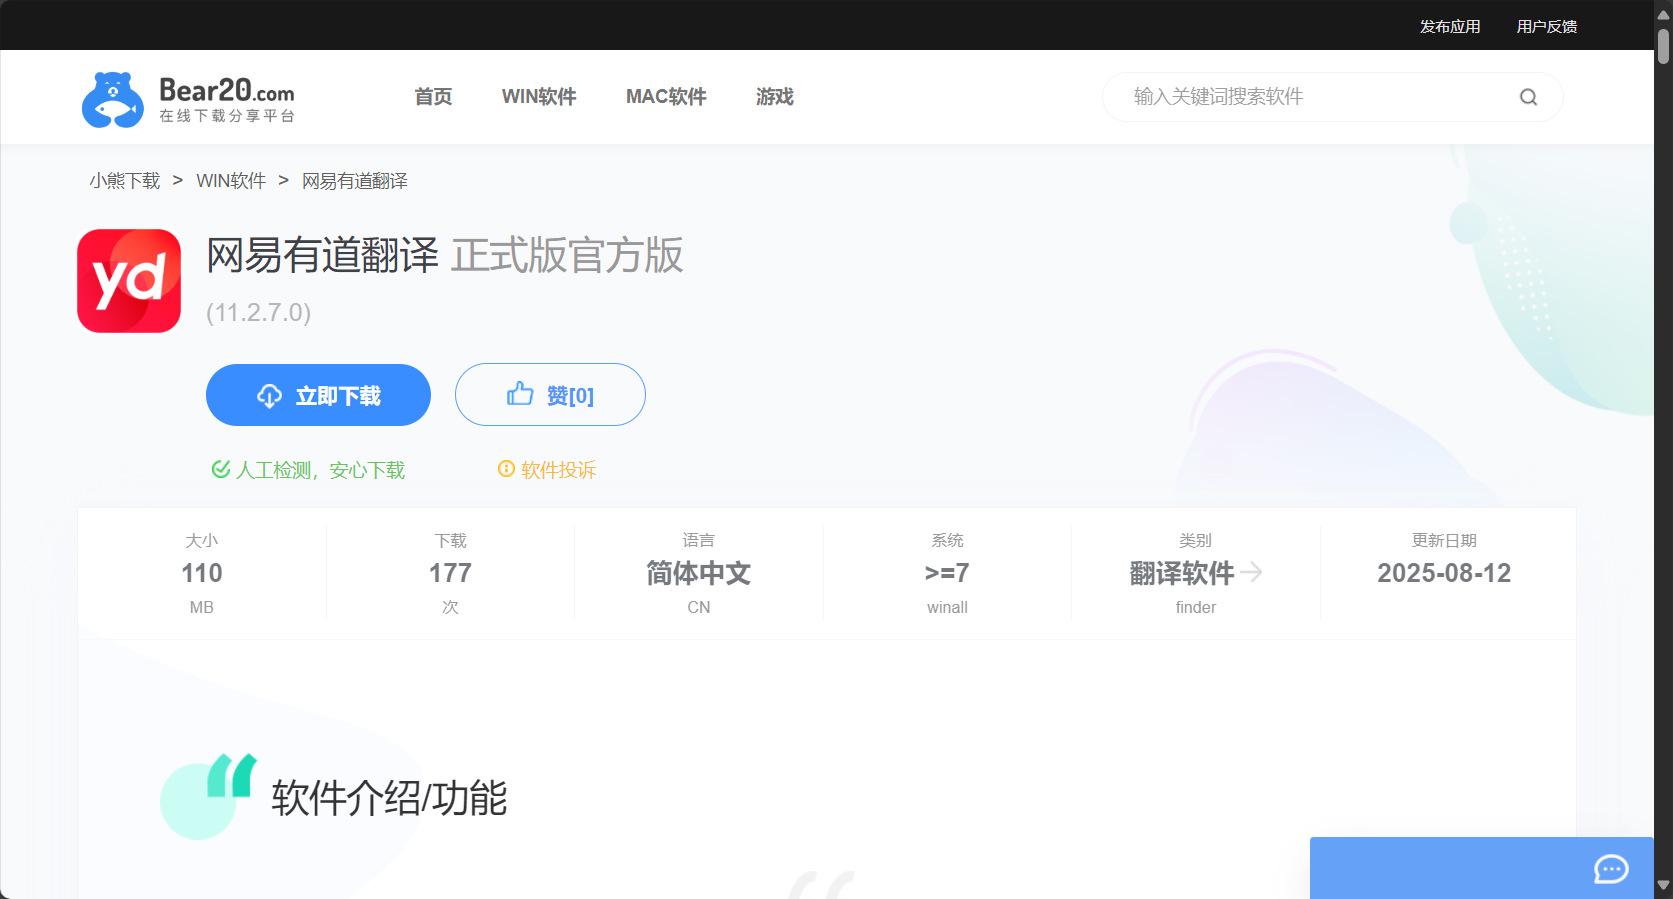
Task: Click the 网易有道翻译 正式版官方版 title
Action: pos(445,255)
